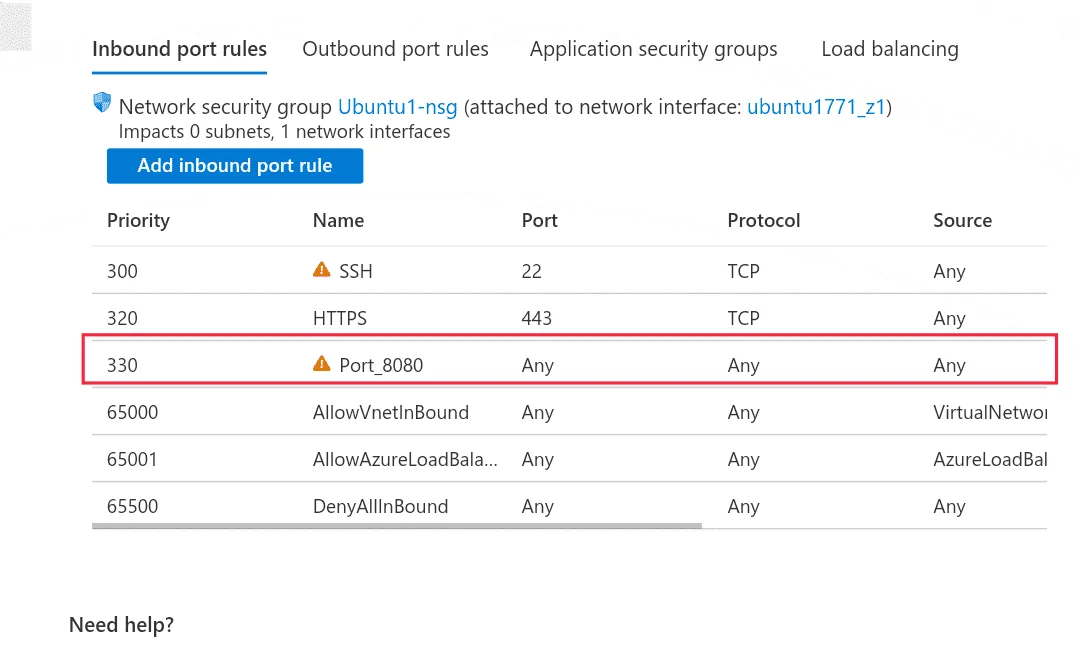
Task: Click the AzureLoadBalancer source cell
Action: pyautogui.click(x=990, y=459)
